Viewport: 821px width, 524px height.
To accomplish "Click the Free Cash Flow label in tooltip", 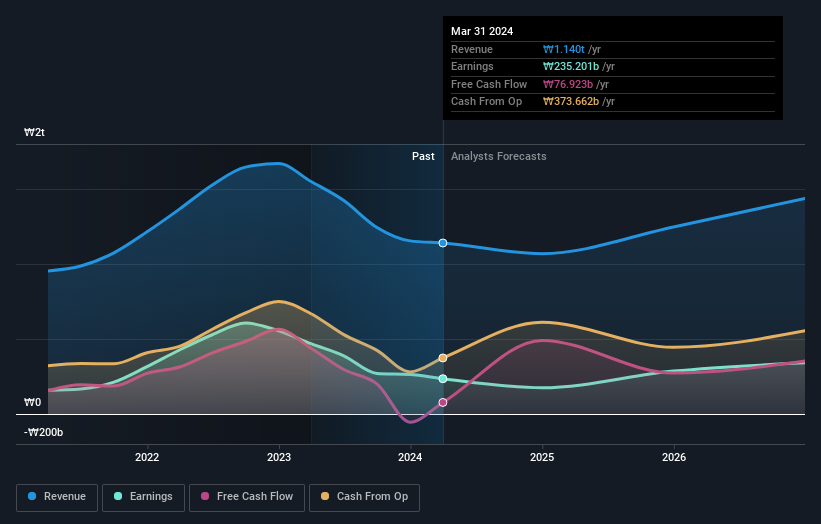I will click(x=489, y=84).
